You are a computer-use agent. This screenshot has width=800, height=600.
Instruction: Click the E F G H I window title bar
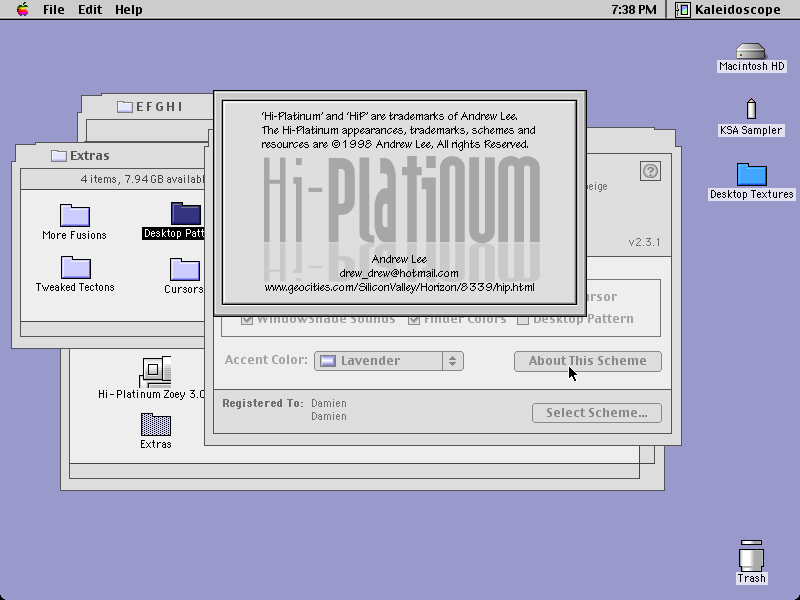coord(148,107)
